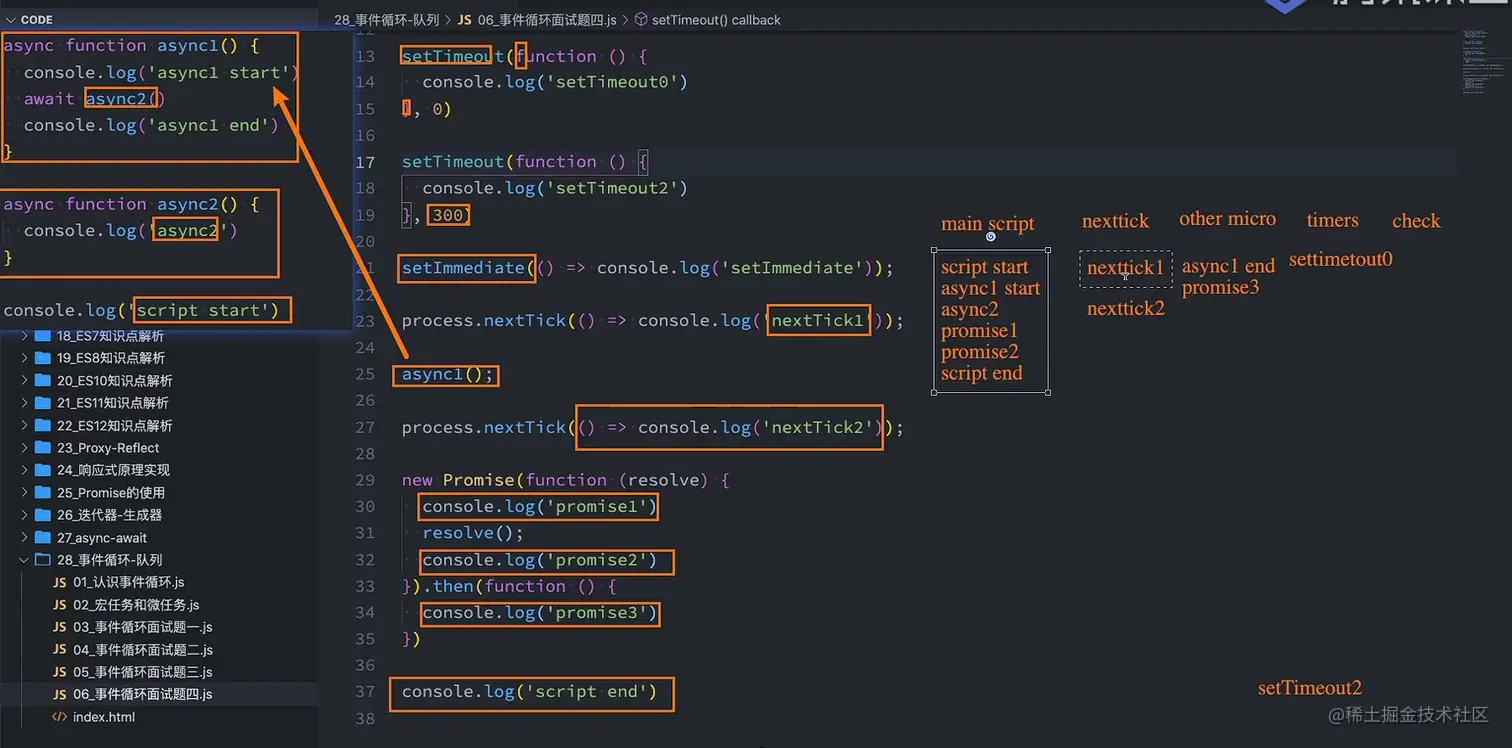Expand the 19_ES8知识点解析 chevron
The width and height of the screenshot is (1512, 748).
(25, 358)
